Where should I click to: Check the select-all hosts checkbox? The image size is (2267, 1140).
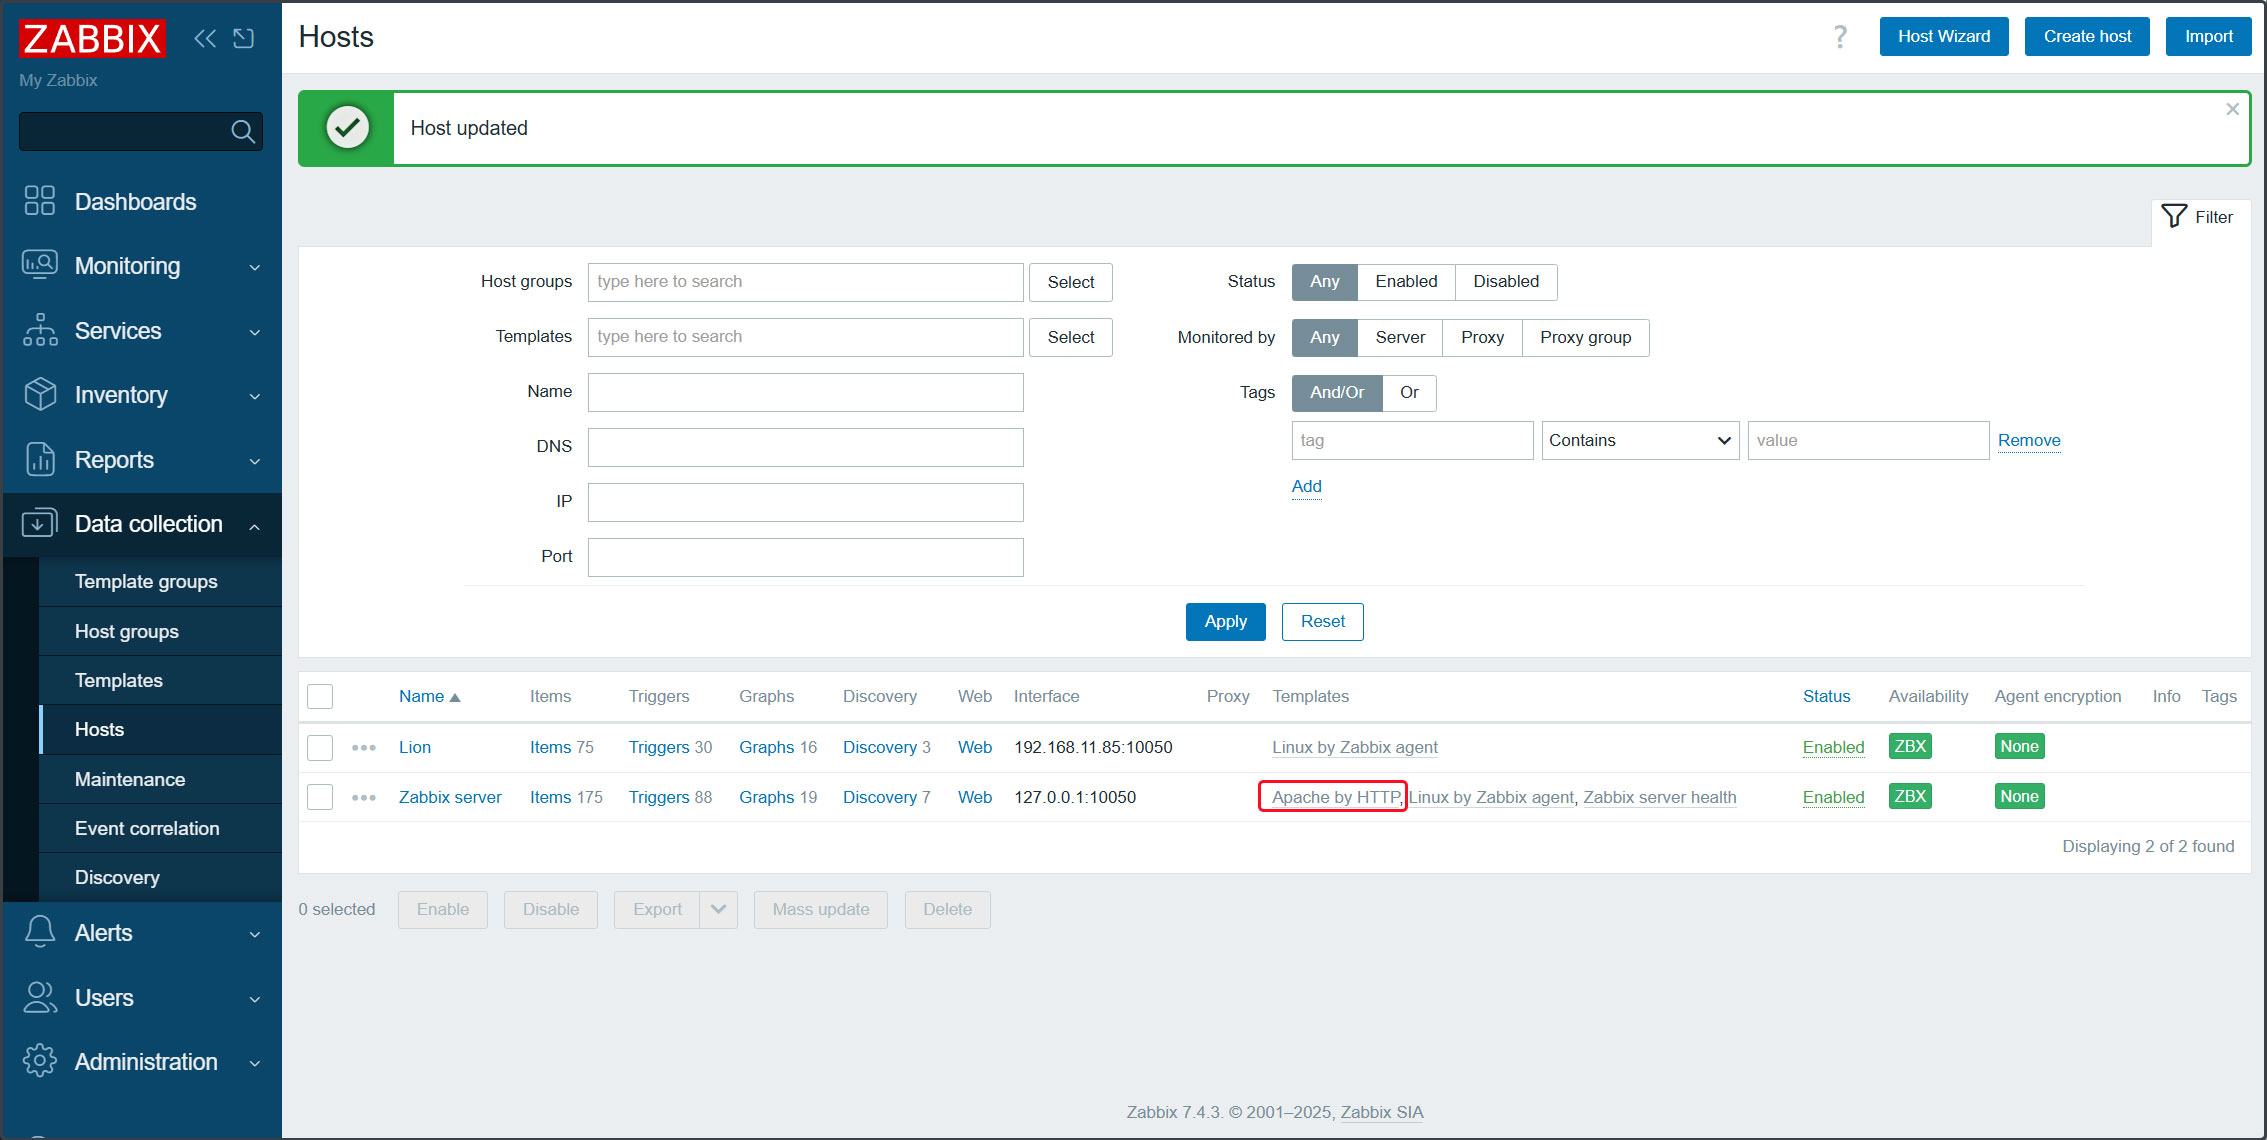coord(320,696)
